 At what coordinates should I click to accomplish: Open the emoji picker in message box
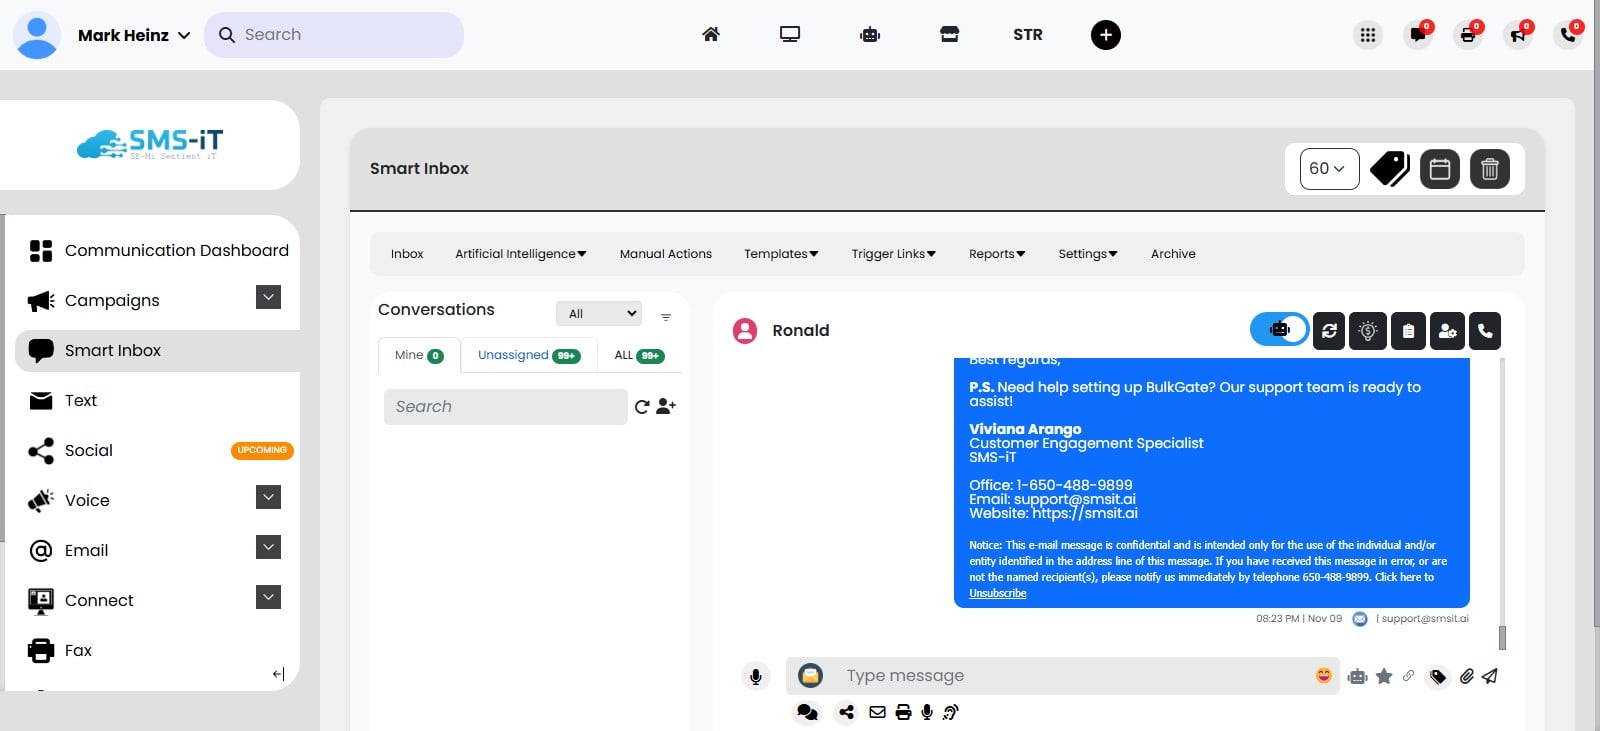pyautogui.click(x=1323, y=675)
